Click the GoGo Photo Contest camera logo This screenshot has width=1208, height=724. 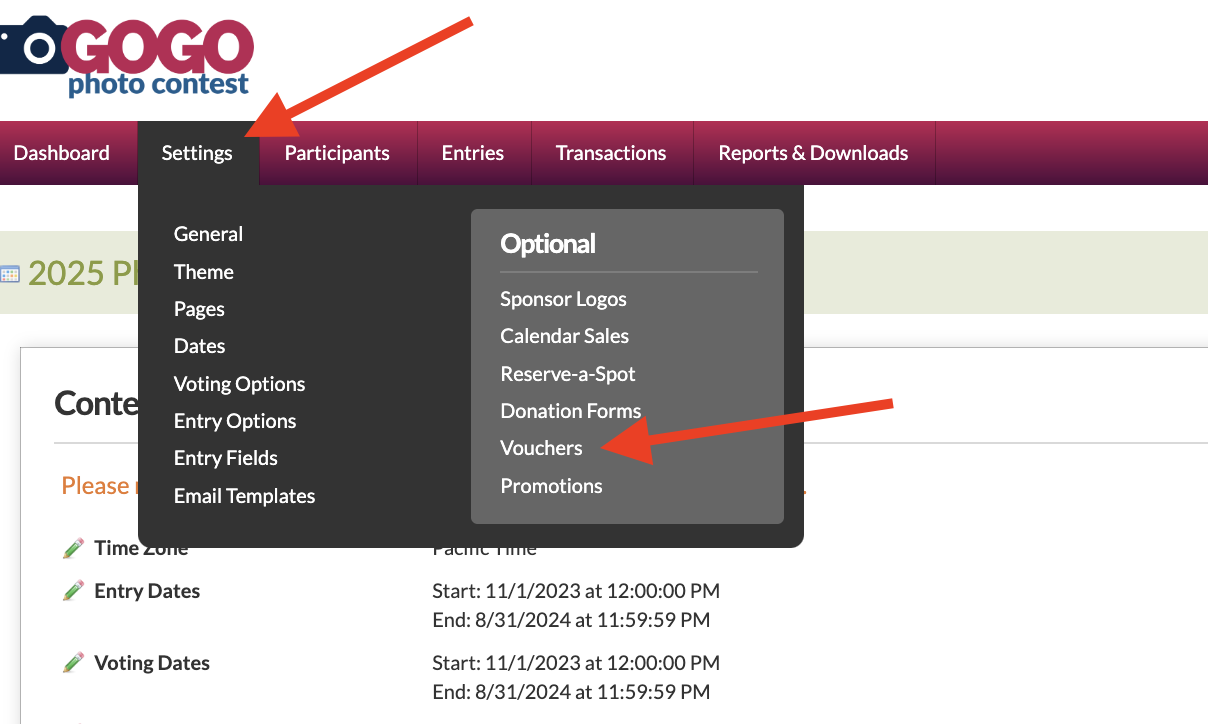click(125, 55)
